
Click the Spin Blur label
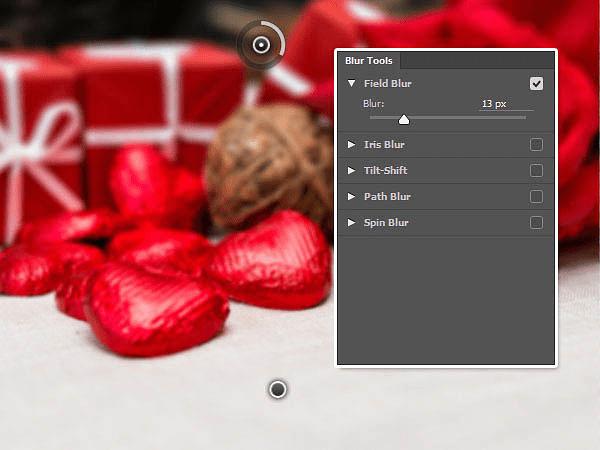pos(386,223)
